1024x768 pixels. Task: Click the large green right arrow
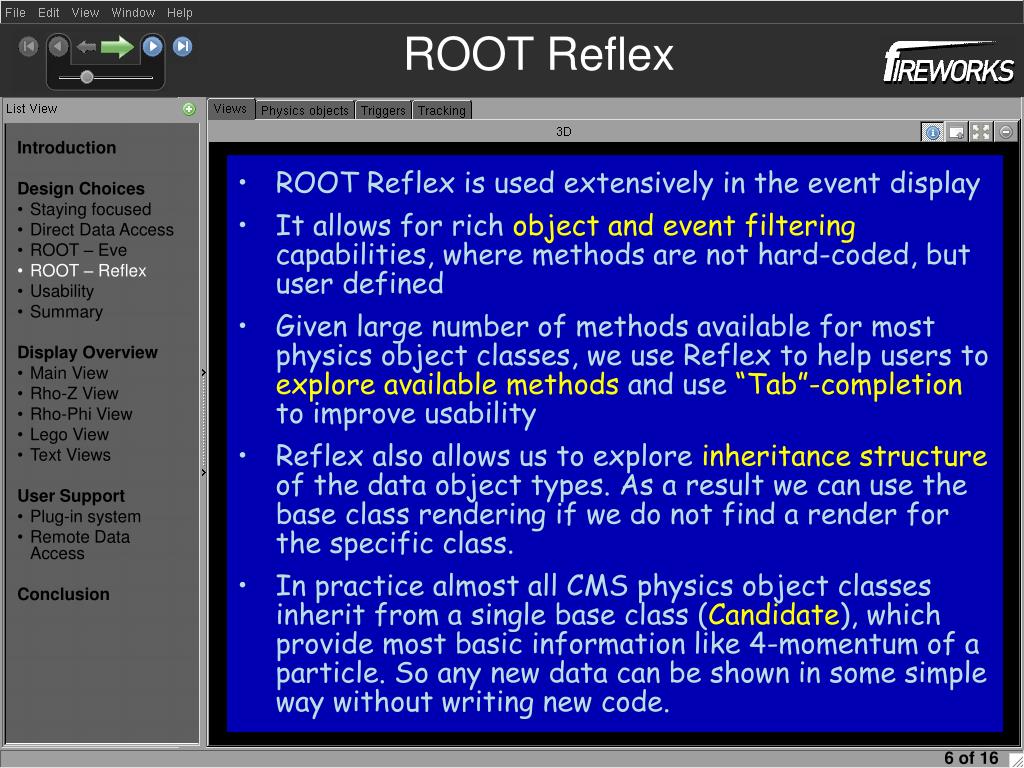[118, 46]
